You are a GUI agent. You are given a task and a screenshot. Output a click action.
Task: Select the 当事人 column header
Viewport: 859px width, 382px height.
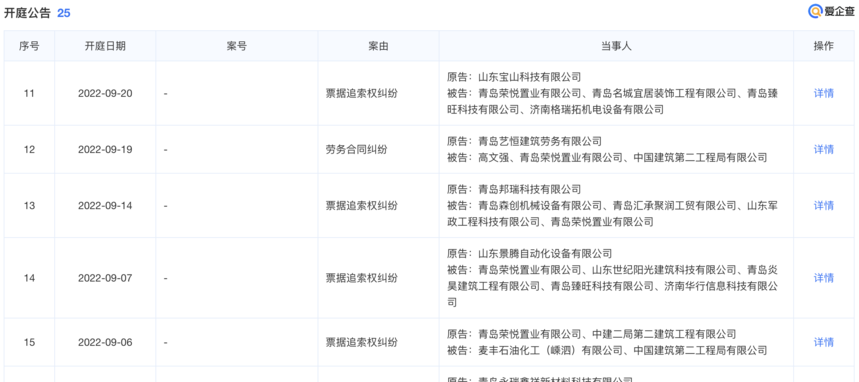click(616, 46)
